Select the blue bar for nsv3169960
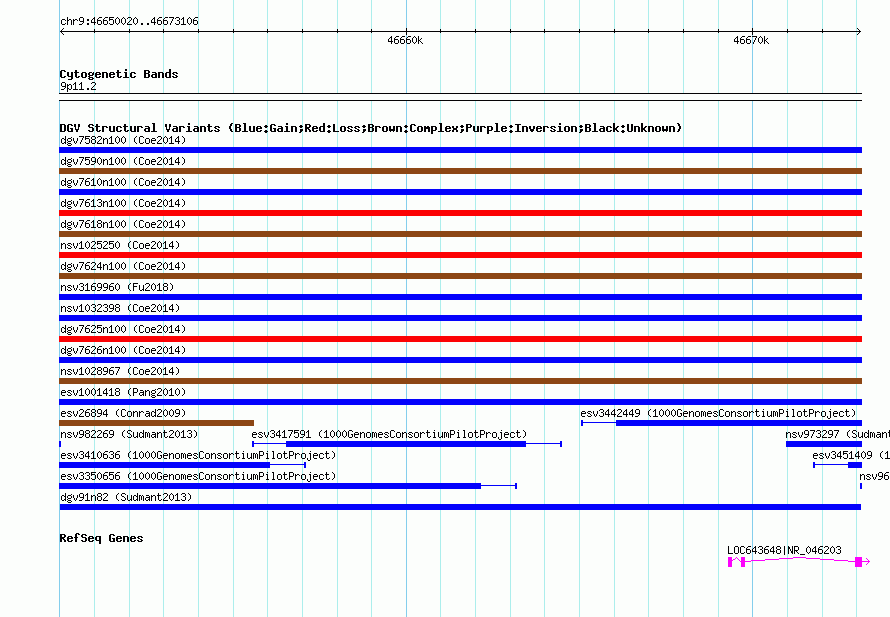 coord(460,297)
